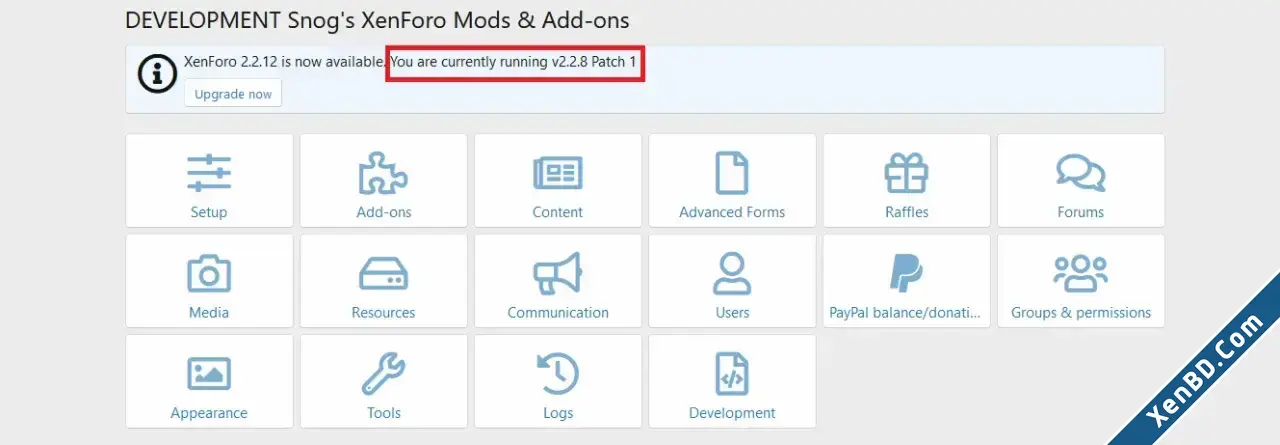Open the Users person icon
1280x445 pixels.
[x=732, y=273]
